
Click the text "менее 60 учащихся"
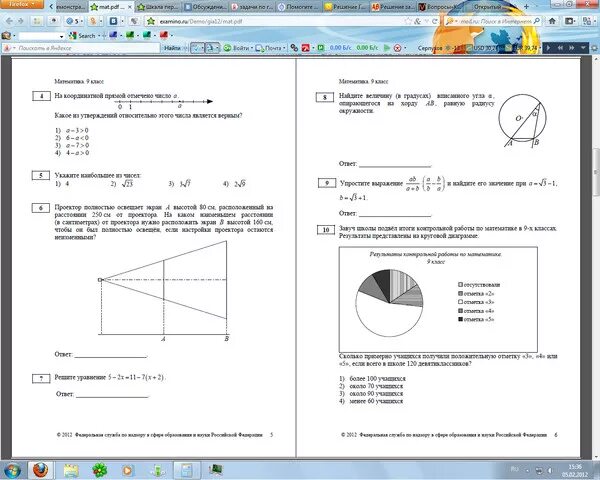click(376, 401)
